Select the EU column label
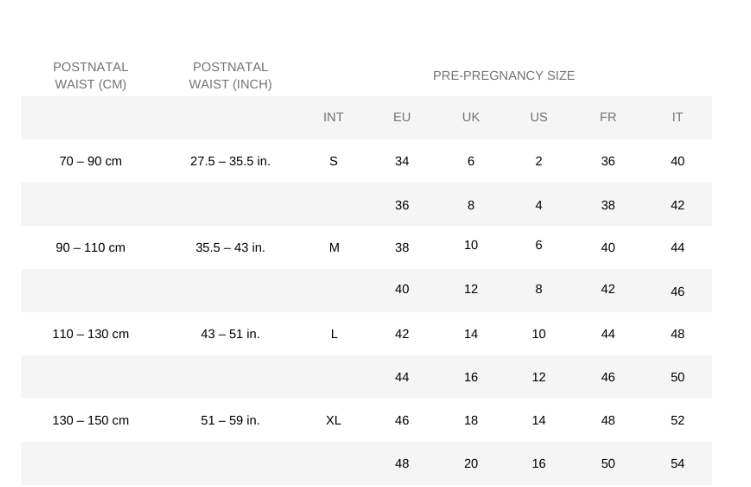This screenshot has width=751, height=487. click(x=402, y=118)
